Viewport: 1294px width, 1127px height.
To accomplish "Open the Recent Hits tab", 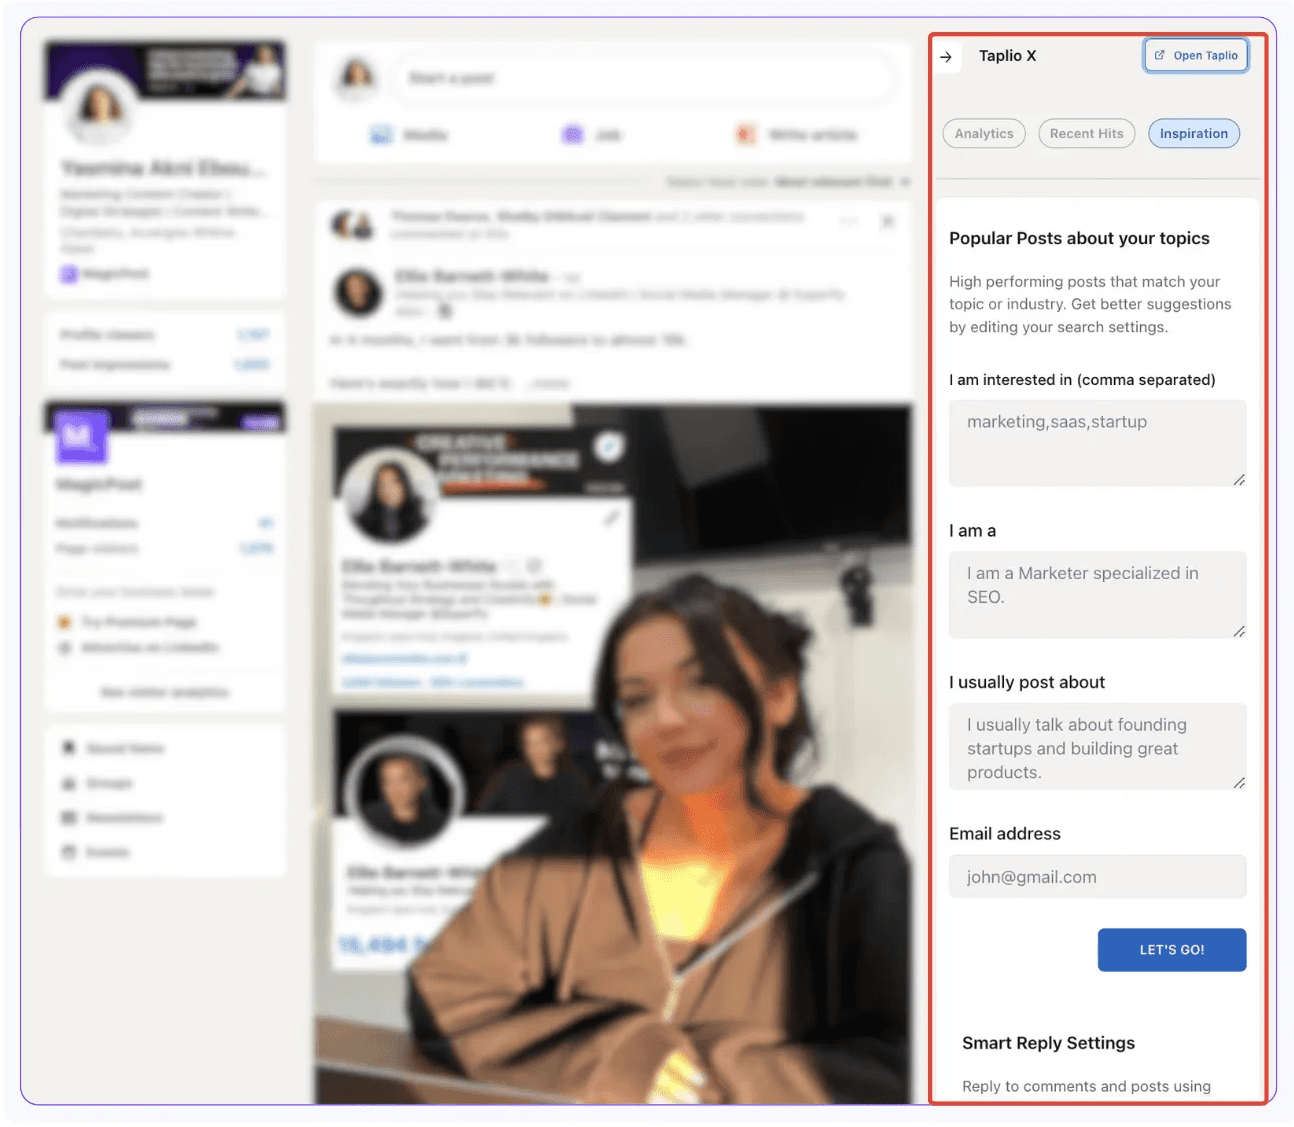I will [x=1087, y=134].
